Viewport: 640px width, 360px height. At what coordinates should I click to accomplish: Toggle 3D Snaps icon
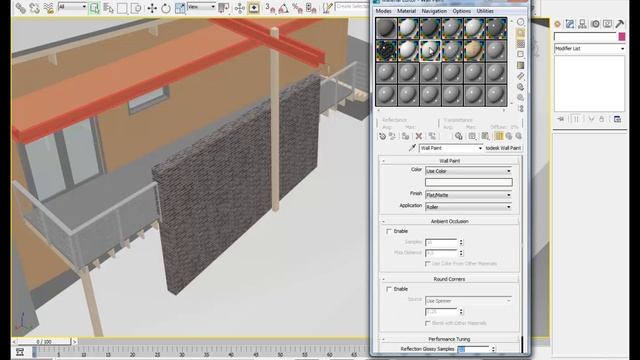pyautogui.click(x=270, y=8)
